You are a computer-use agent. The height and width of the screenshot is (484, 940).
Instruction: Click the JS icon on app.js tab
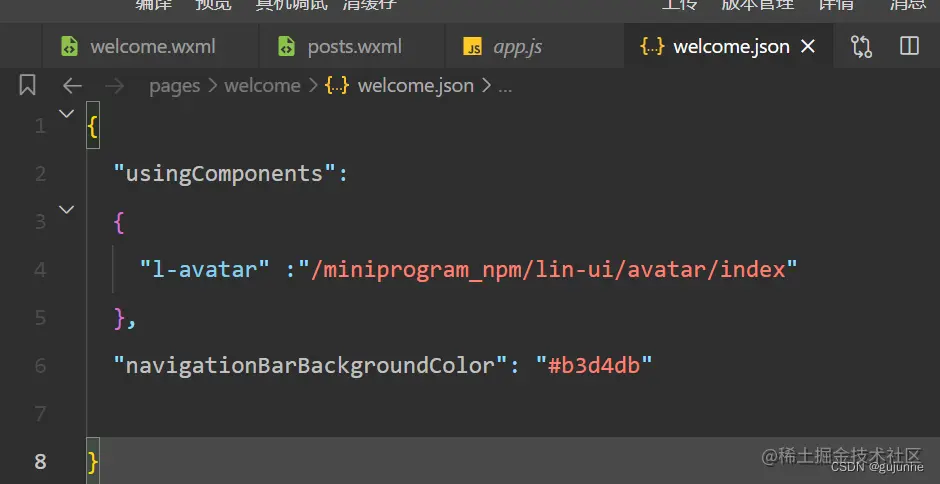472,47
